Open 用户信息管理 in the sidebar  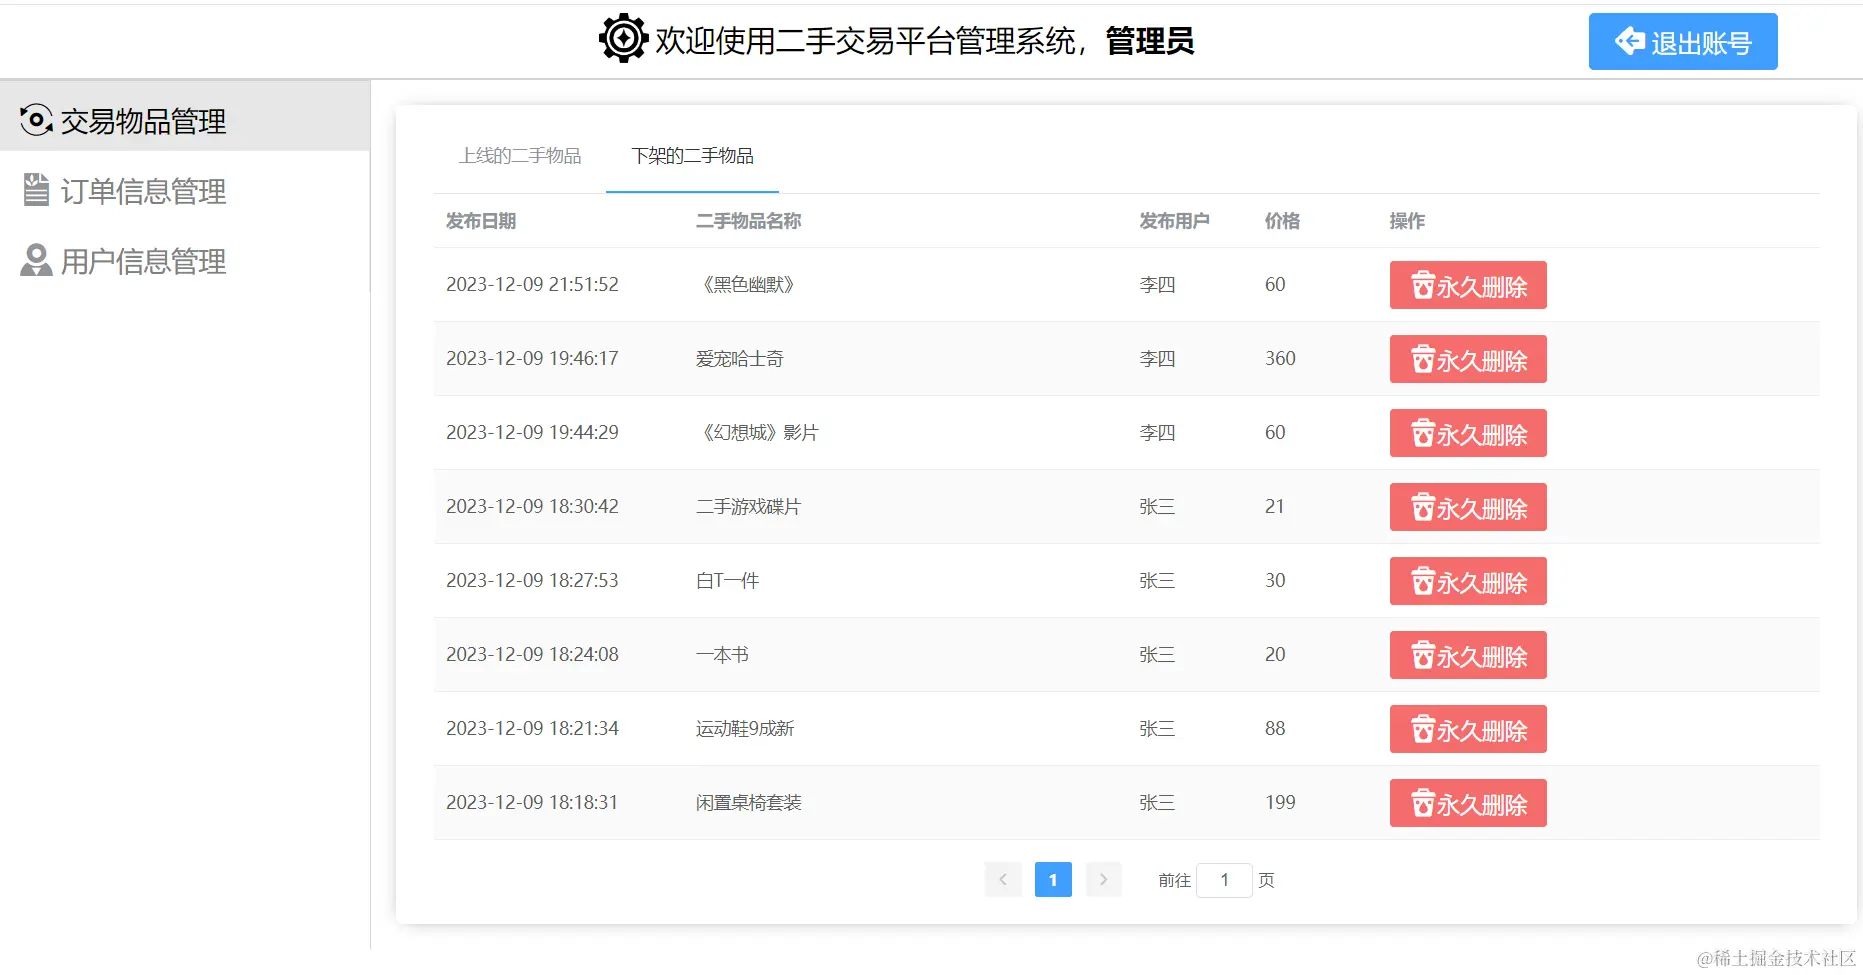[185, 261]
